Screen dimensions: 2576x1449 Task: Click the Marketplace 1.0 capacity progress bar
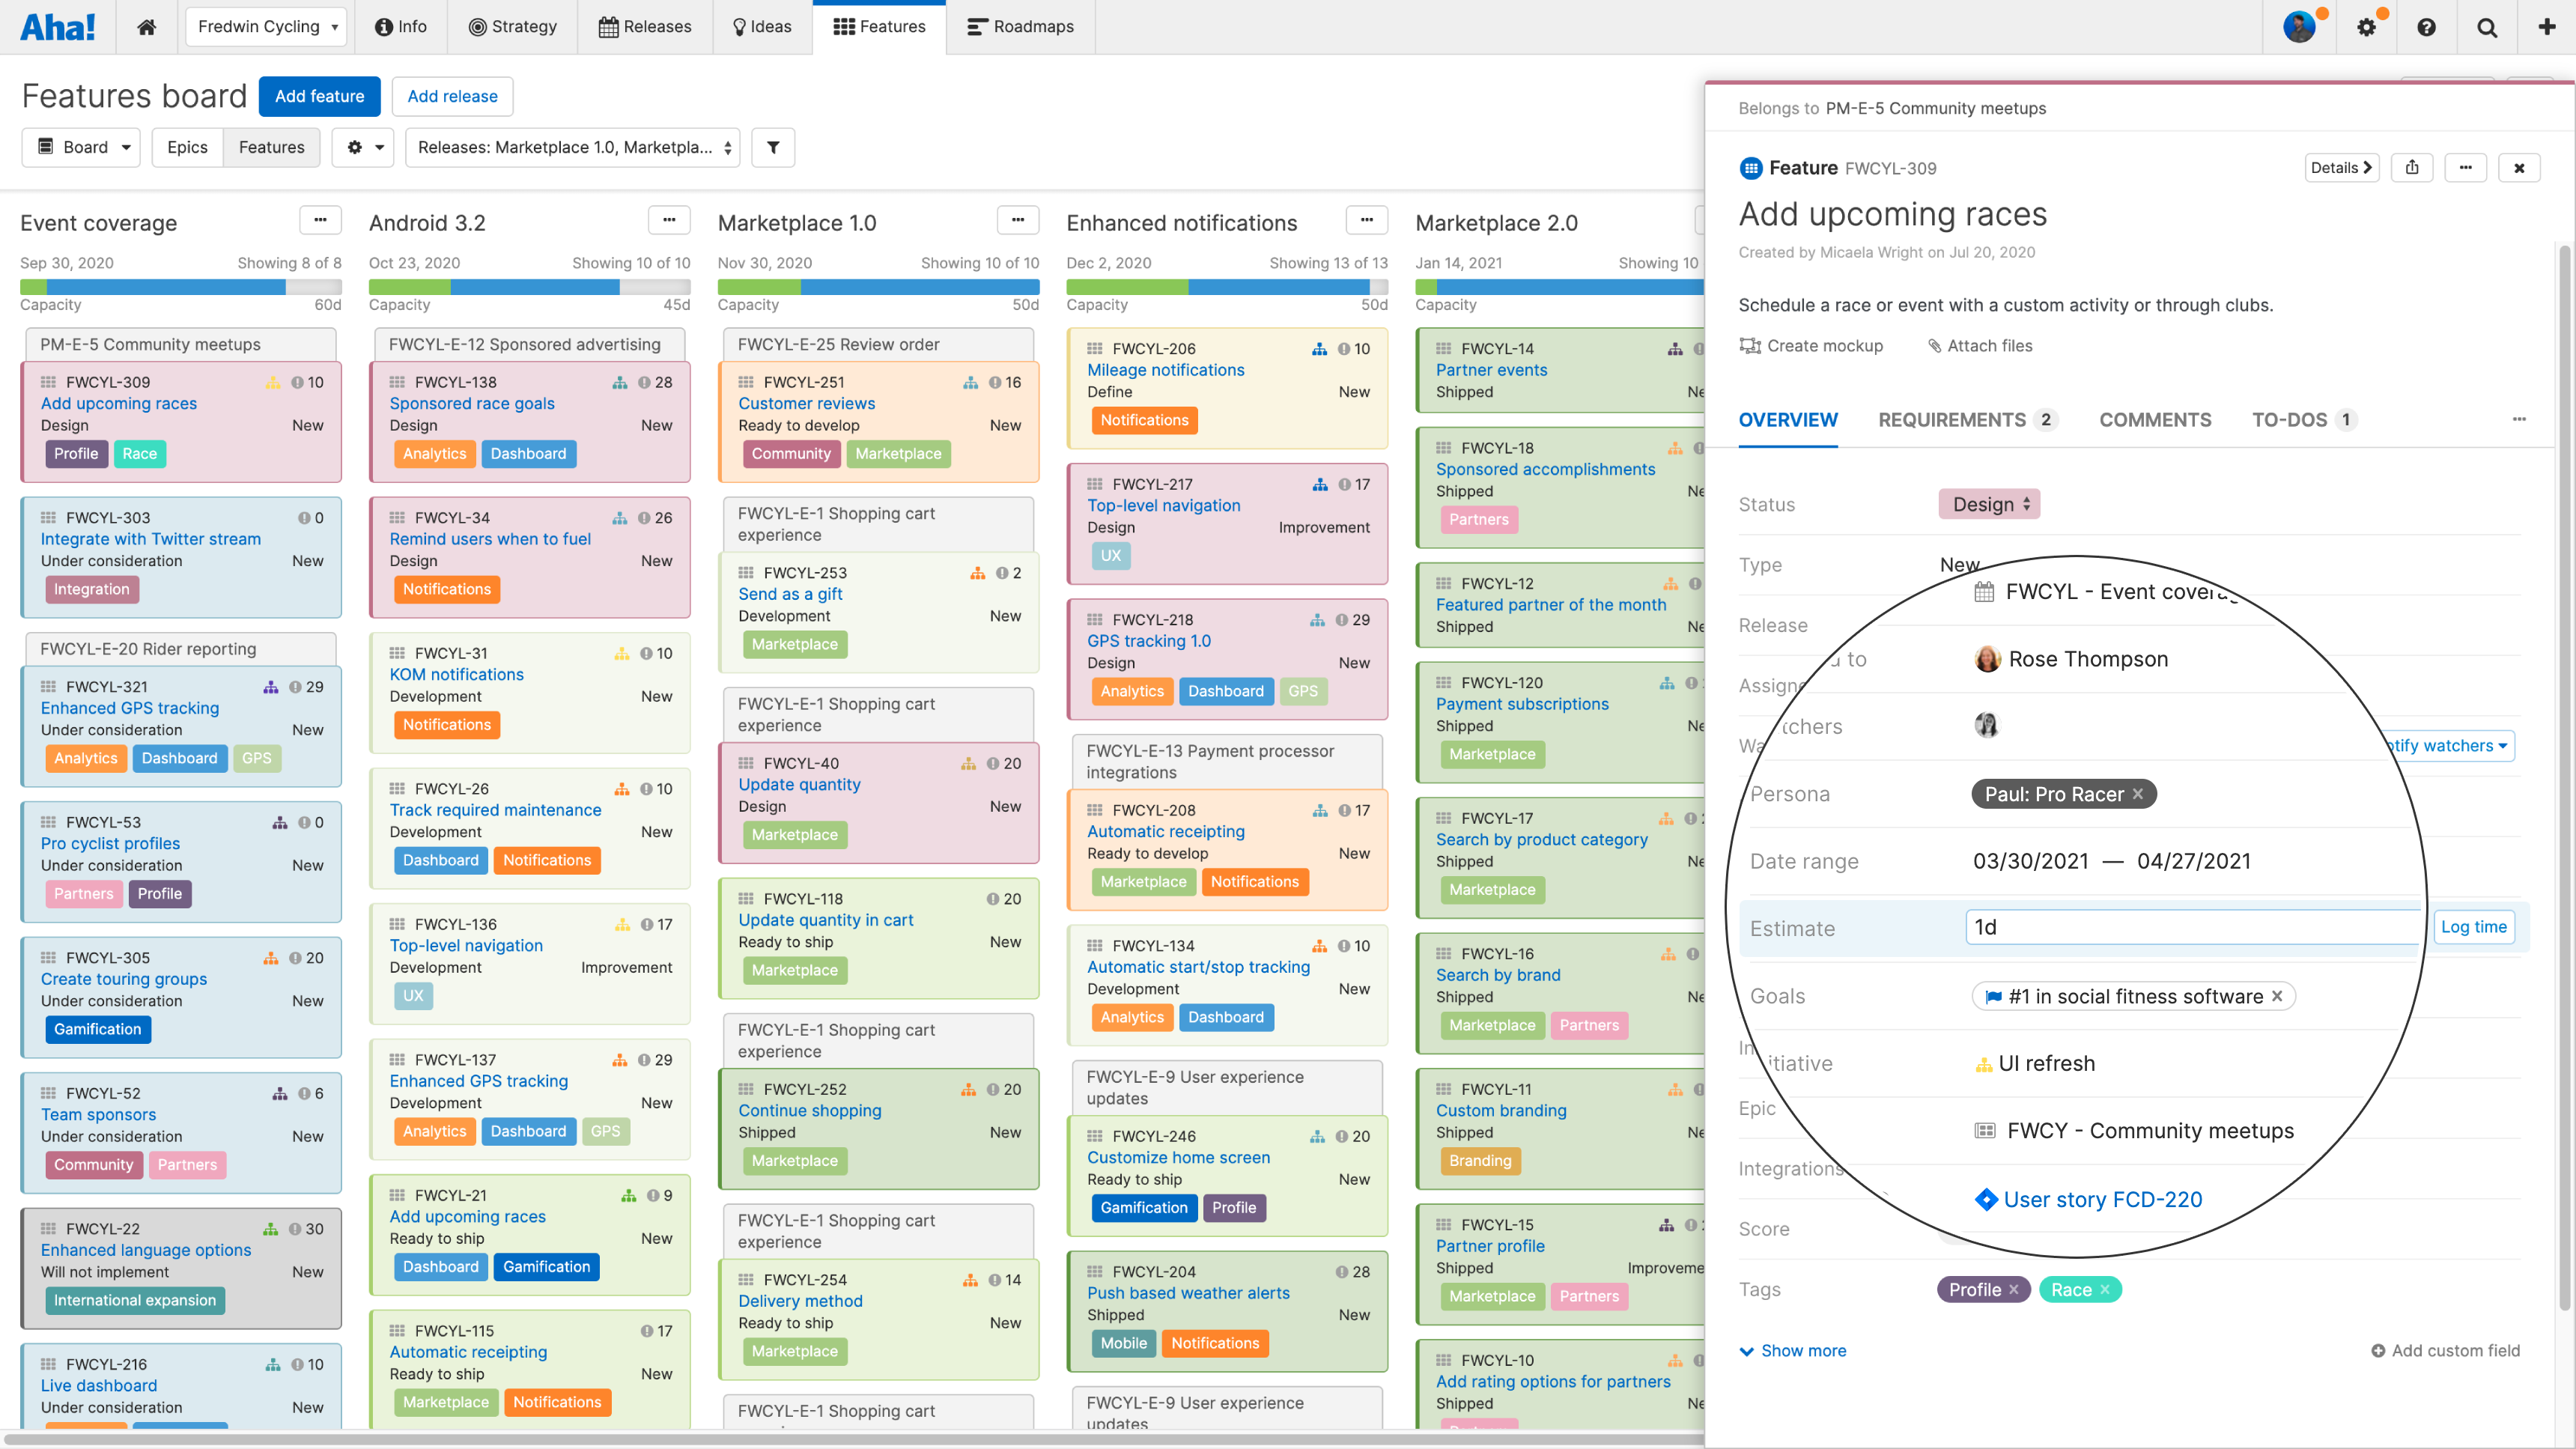878,287
